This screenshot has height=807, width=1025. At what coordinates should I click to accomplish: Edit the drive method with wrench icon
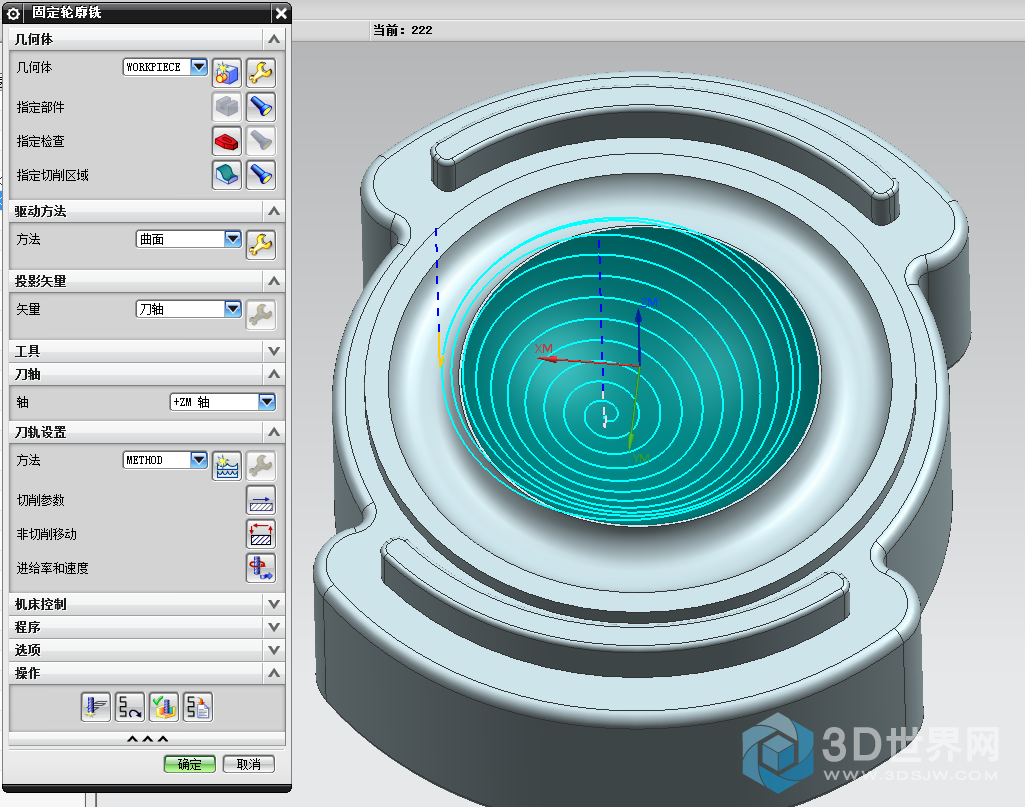pos(260,244)
